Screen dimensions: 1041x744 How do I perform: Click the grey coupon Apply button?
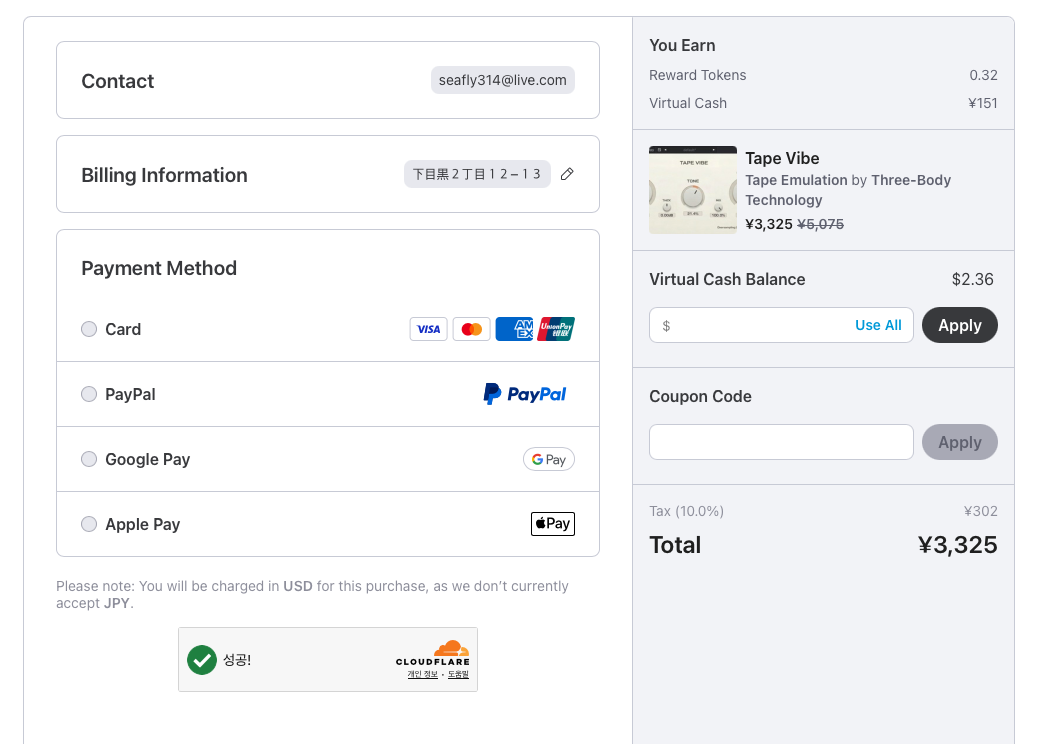pos(959,442)
